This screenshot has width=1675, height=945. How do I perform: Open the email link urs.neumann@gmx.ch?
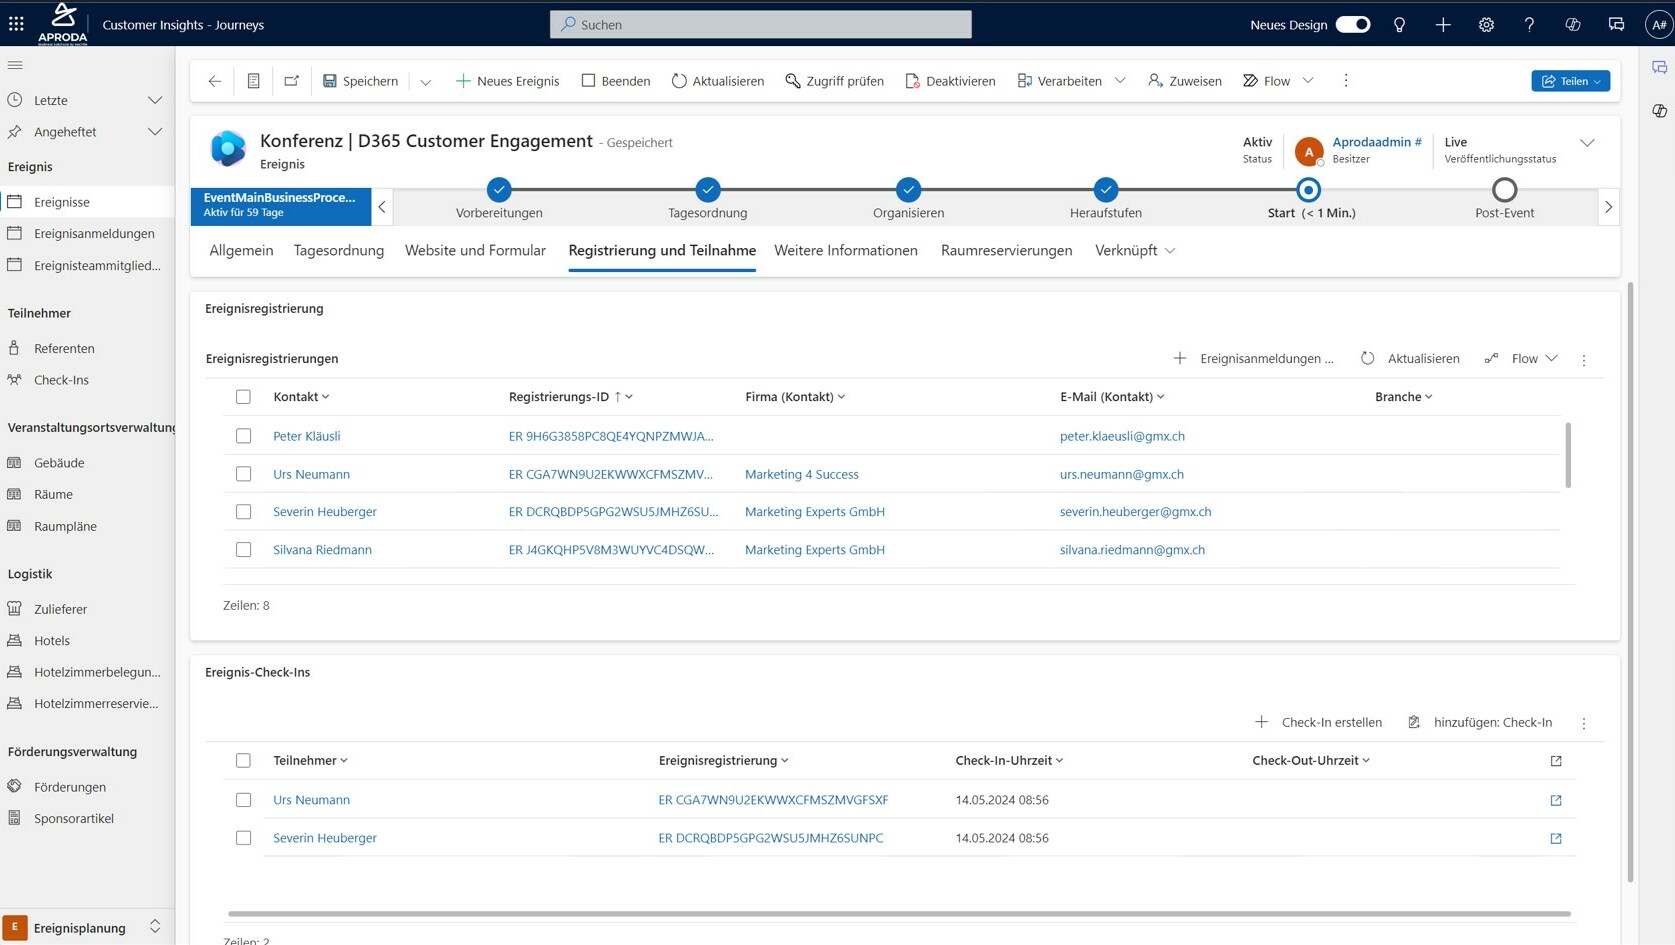1122,474
